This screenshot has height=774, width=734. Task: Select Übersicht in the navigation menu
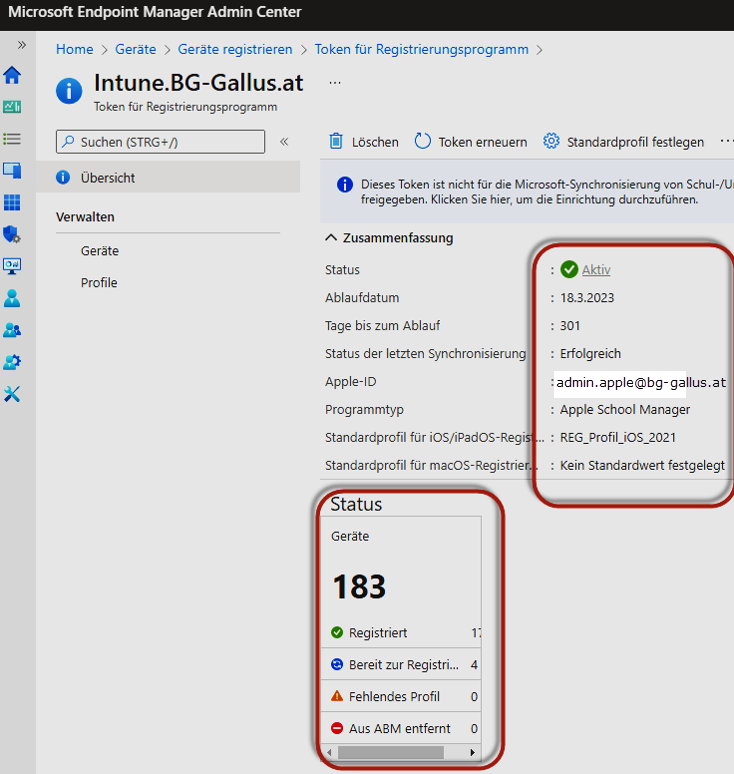click(x=108, y=178)
